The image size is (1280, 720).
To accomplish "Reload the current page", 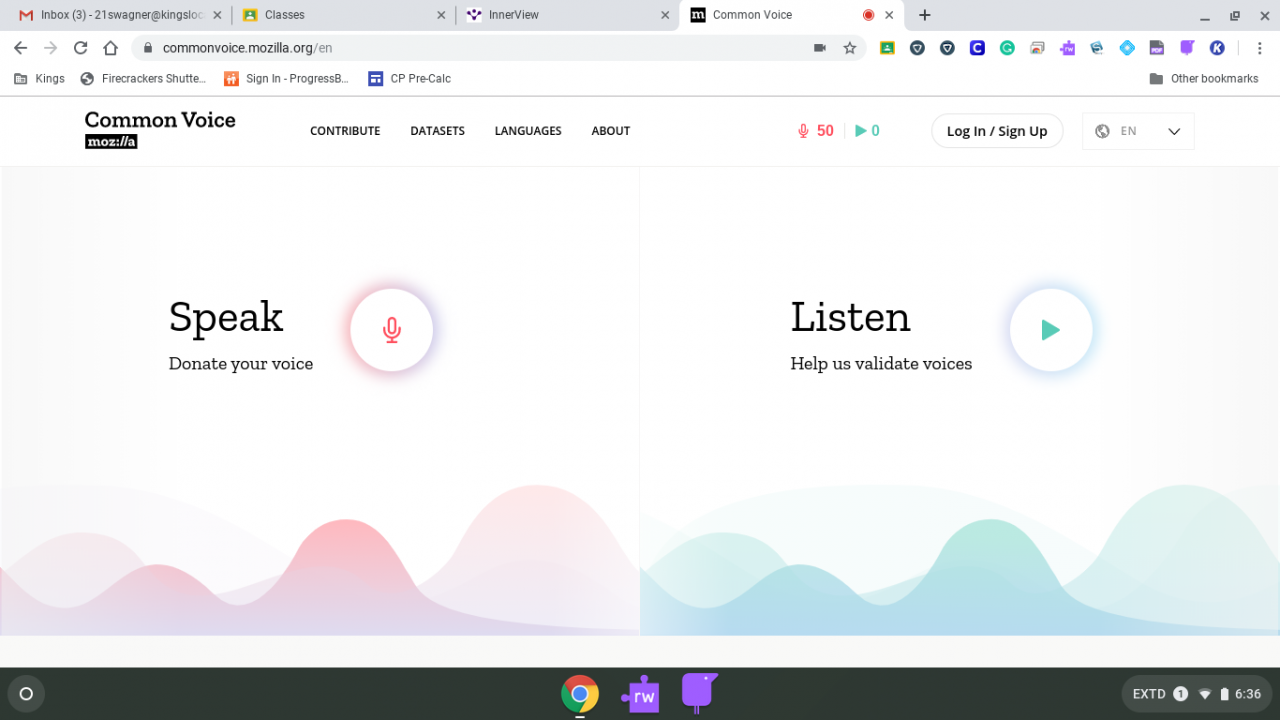I will (80, 48).
